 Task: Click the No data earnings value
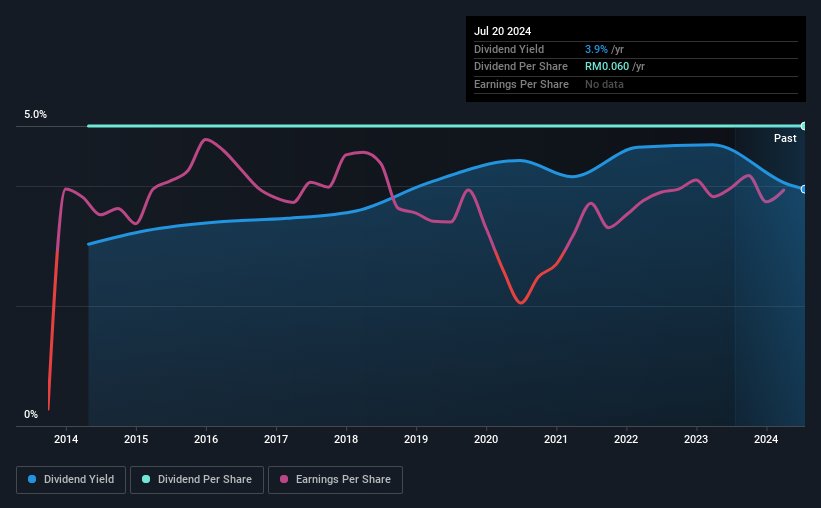pyautogui.click(x=604, y=84)
